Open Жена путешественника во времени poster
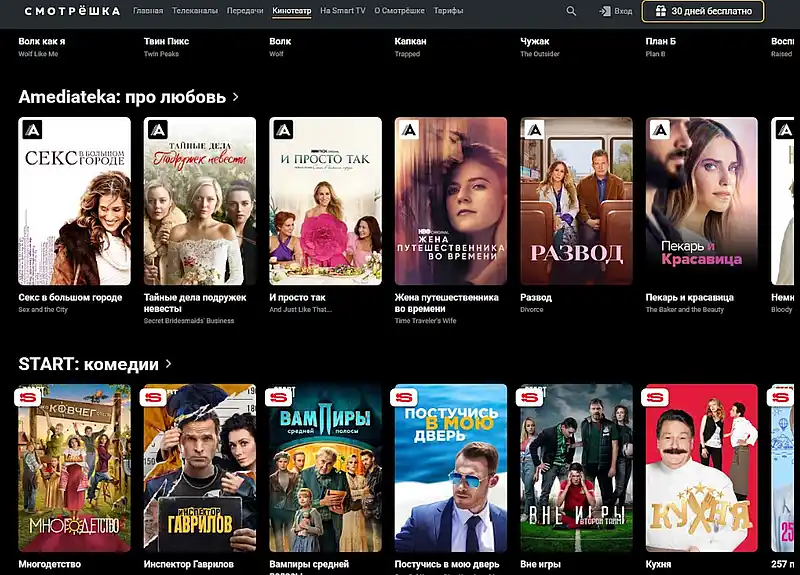This screenshot has height=575, width=800. tap(451, 201)
